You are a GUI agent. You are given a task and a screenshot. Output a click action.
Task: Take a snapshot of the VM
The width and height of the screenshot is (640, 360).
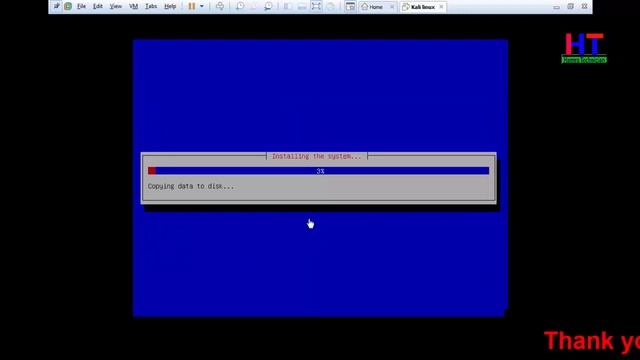click(240, 6)
